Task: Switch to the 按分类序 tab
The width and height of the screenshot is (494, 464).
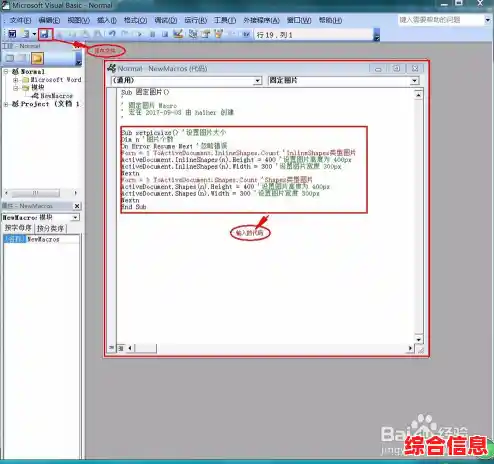Action: 50,228
